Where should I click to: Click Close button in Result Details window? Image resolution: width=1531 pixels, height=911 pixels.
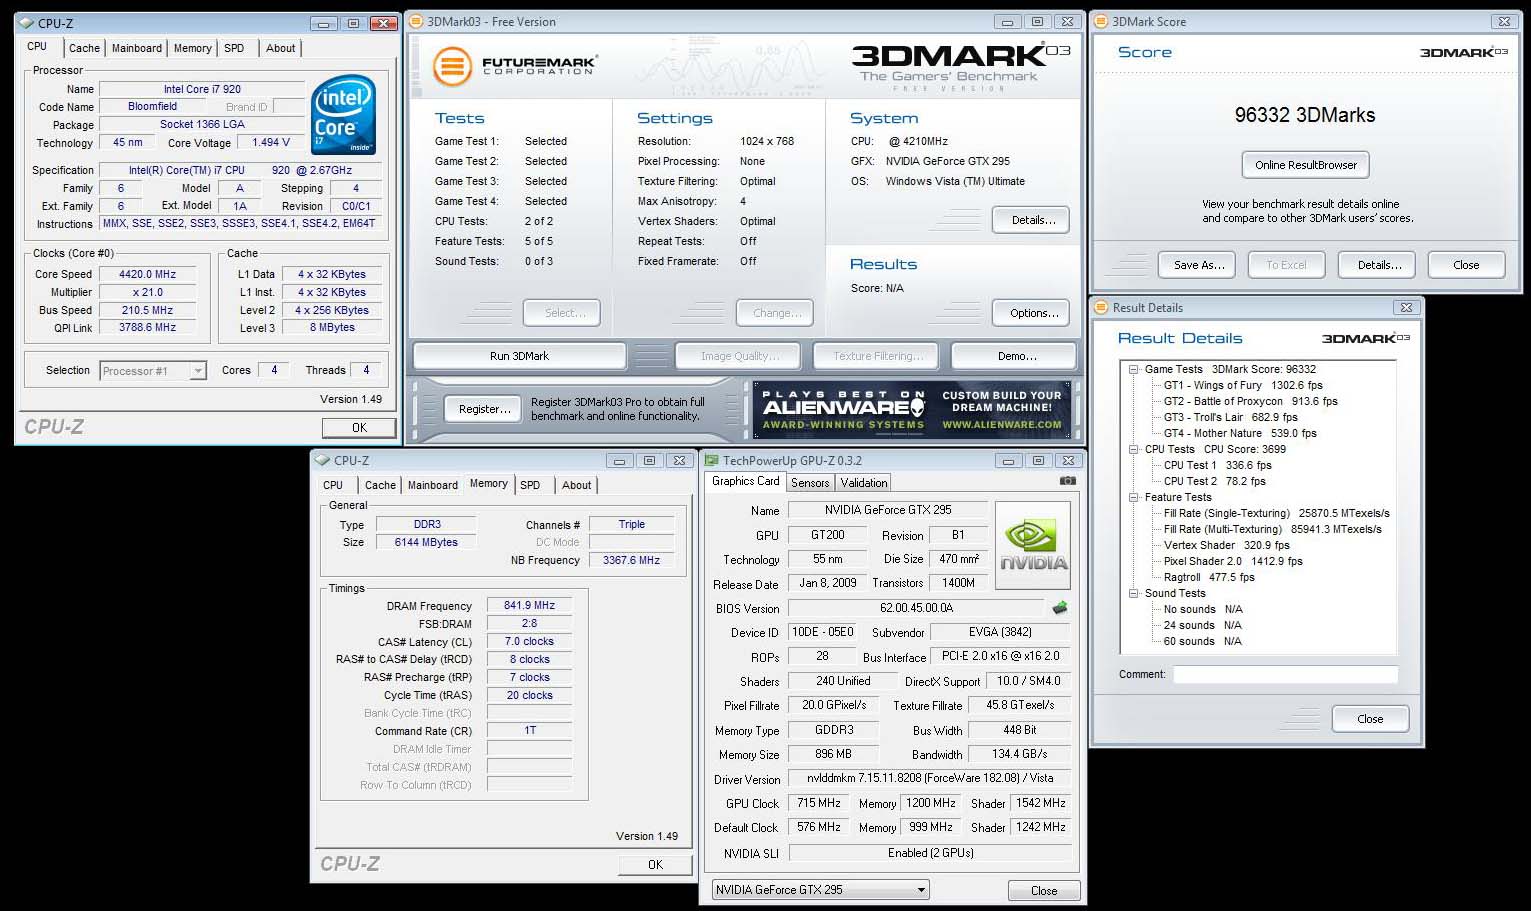(1370, 719)
